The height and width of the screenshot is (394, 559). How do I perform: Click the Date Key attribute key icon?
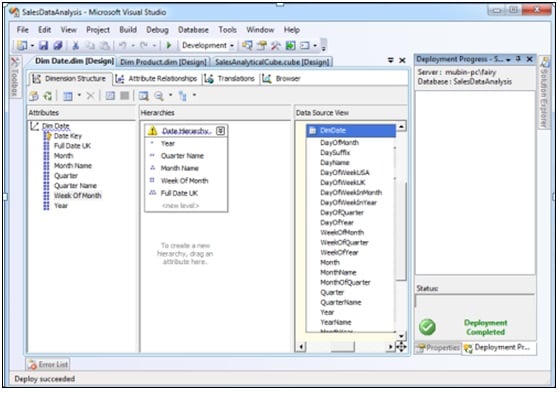(x=47, y=136)
